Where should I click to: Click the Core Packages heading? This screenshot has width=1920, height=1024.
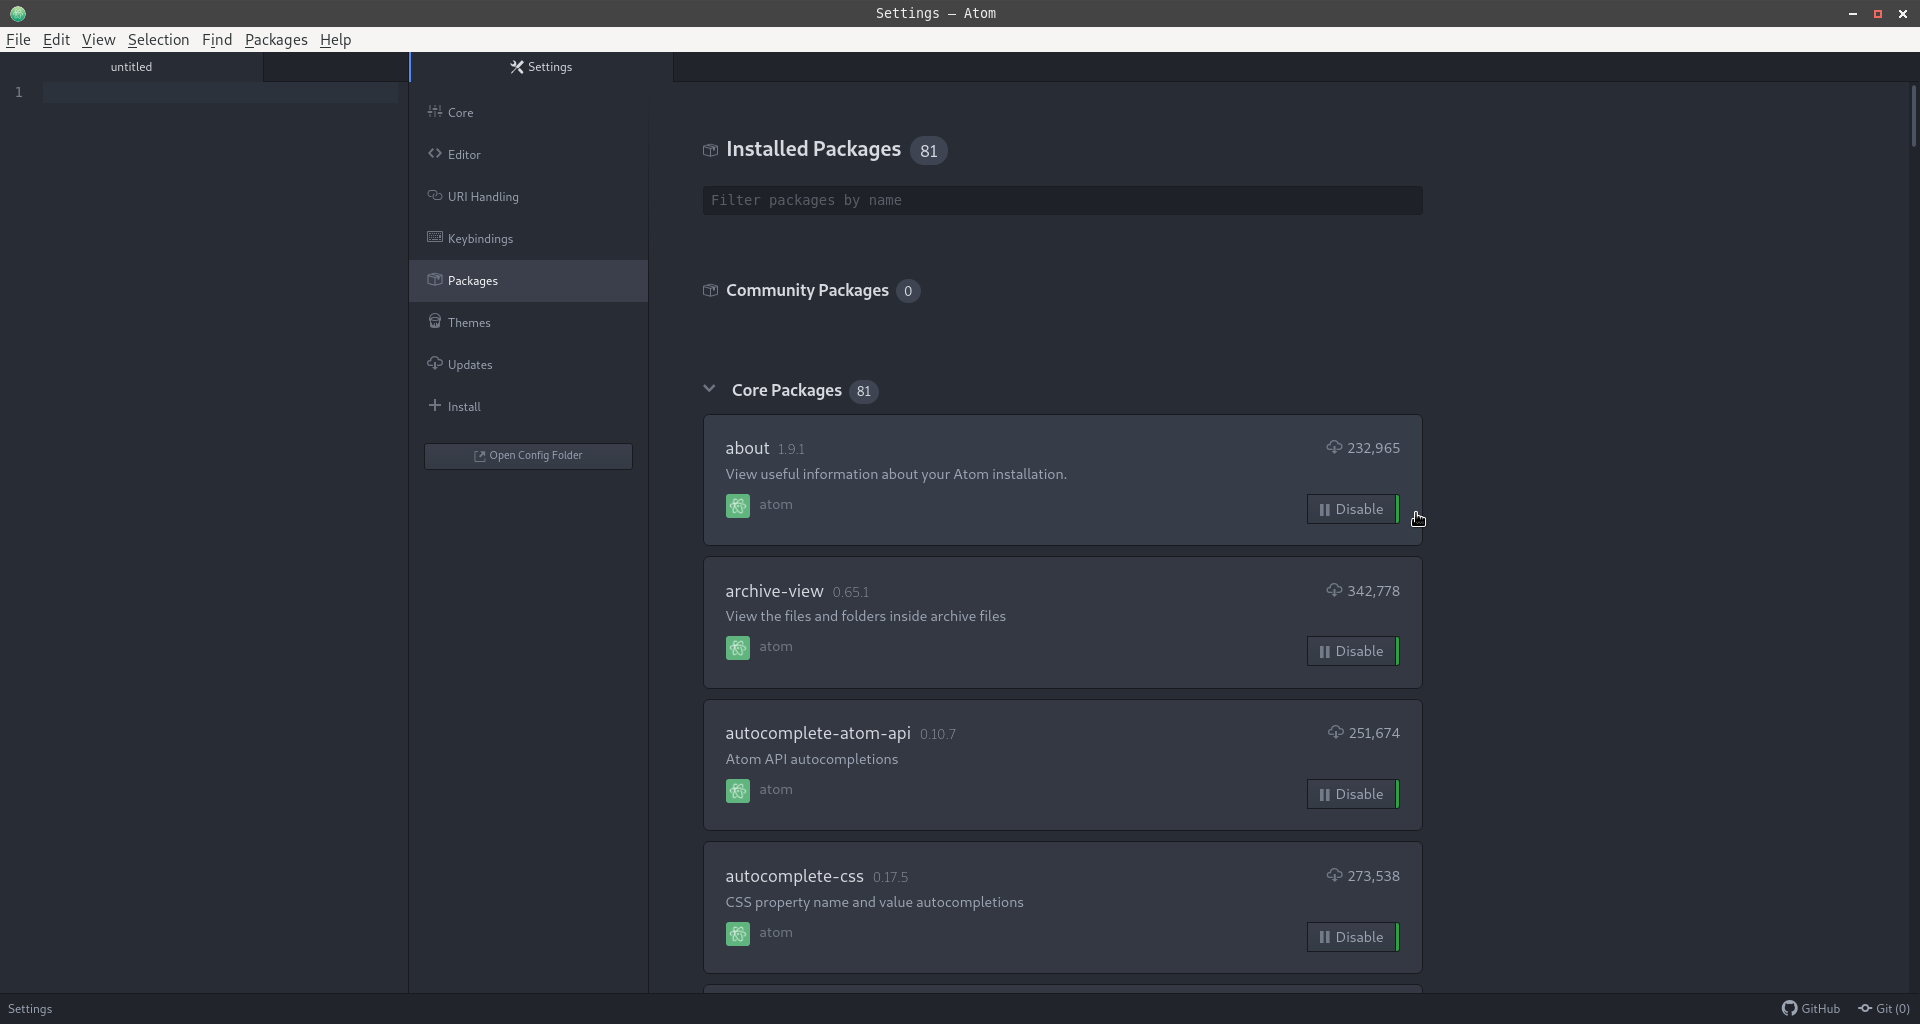coord(786,390)
